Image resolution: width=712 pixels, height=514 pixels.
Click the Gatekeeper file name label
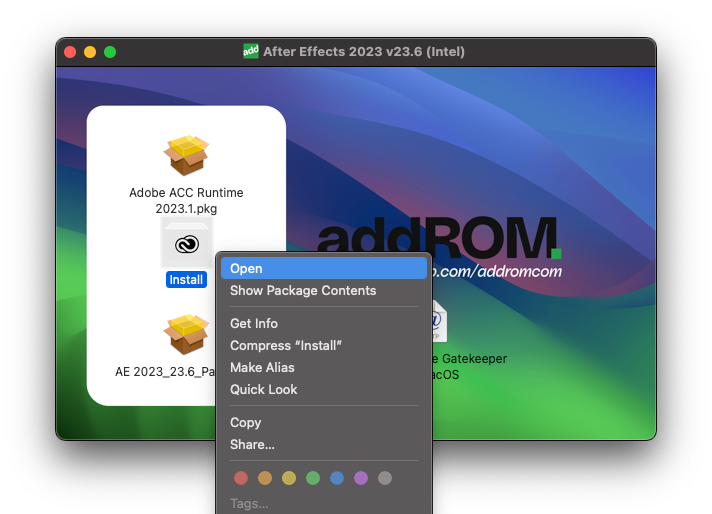pyautogui.click(x=469, y=366)
